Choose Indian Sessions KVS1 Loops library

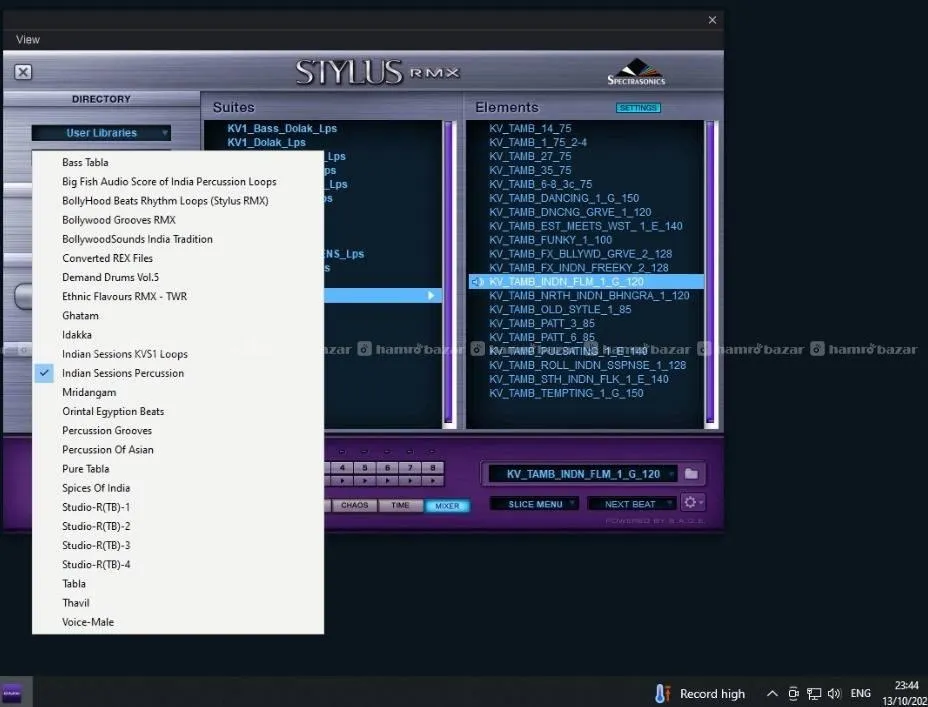[x=178, y=354]
